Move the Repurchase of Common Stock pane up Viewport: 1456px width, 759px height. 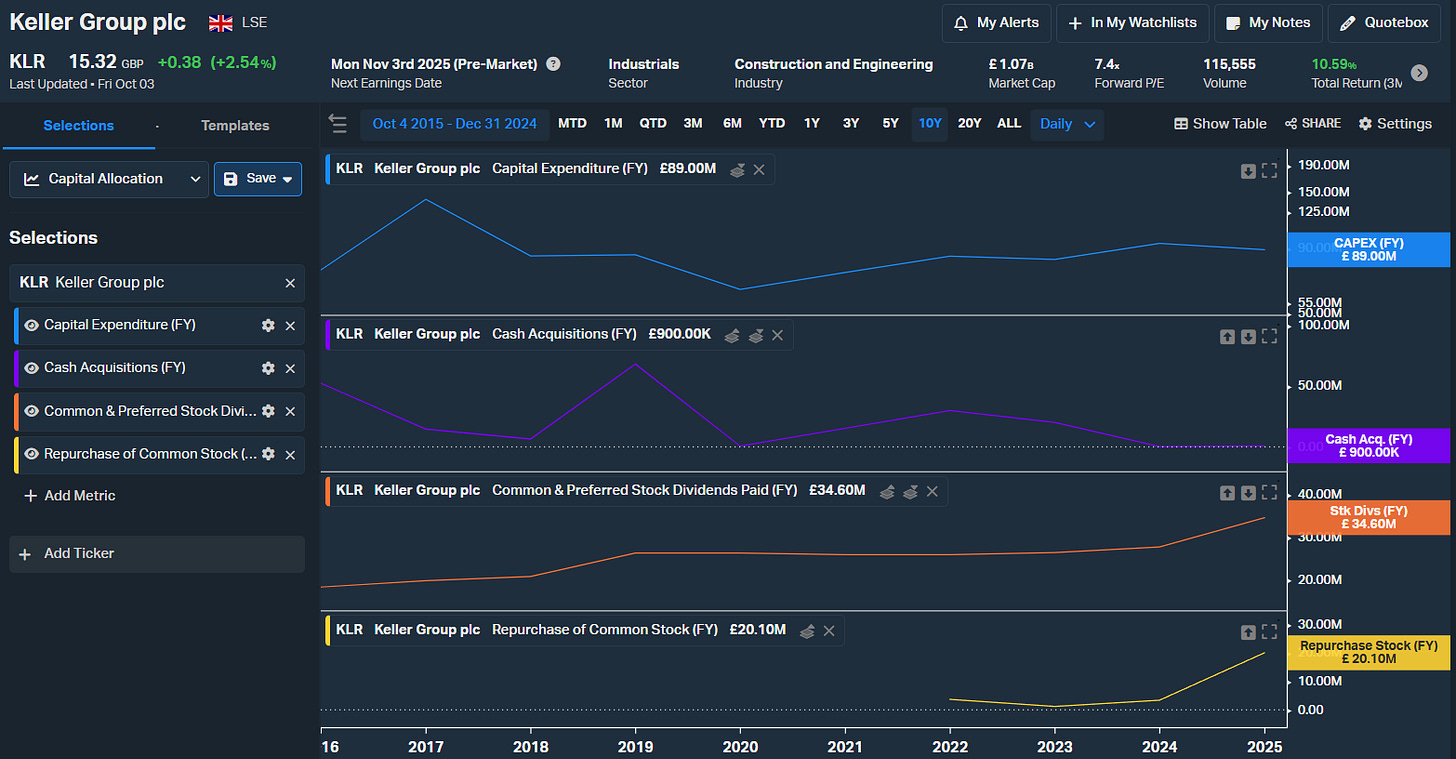(x=1248, y=632)
